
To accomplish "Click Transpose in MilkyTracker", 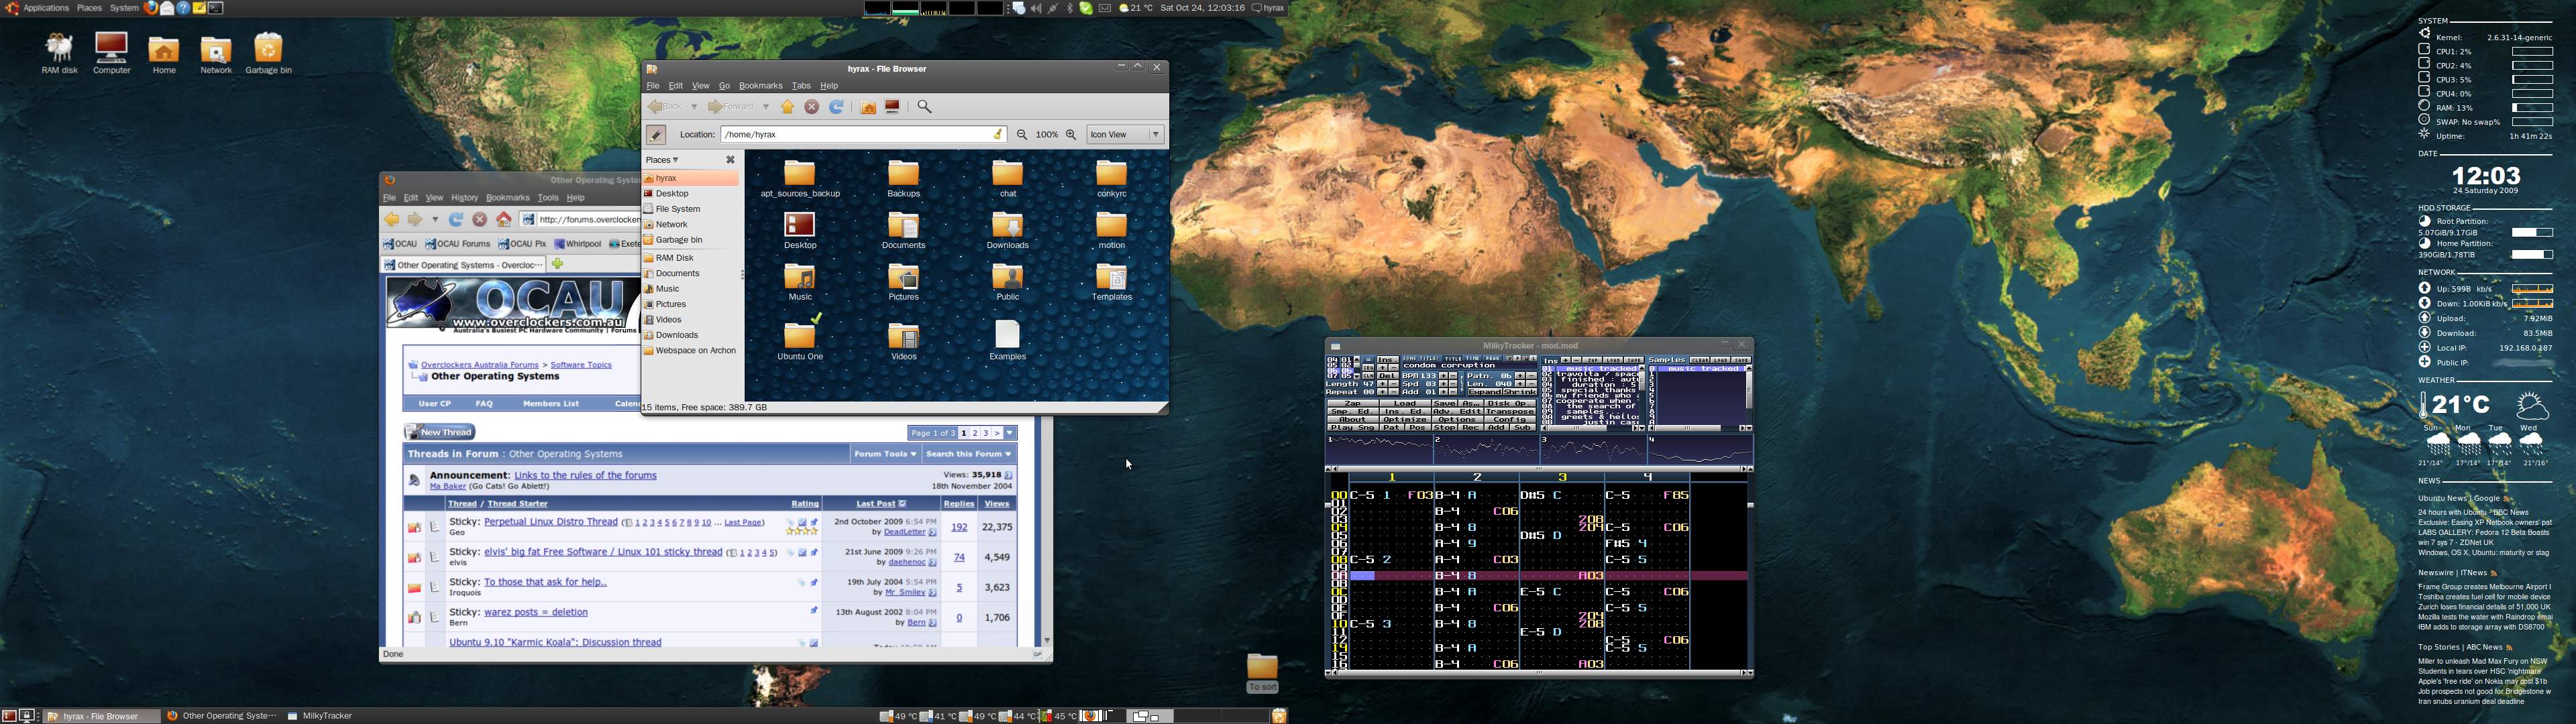I will [1511, 412].
